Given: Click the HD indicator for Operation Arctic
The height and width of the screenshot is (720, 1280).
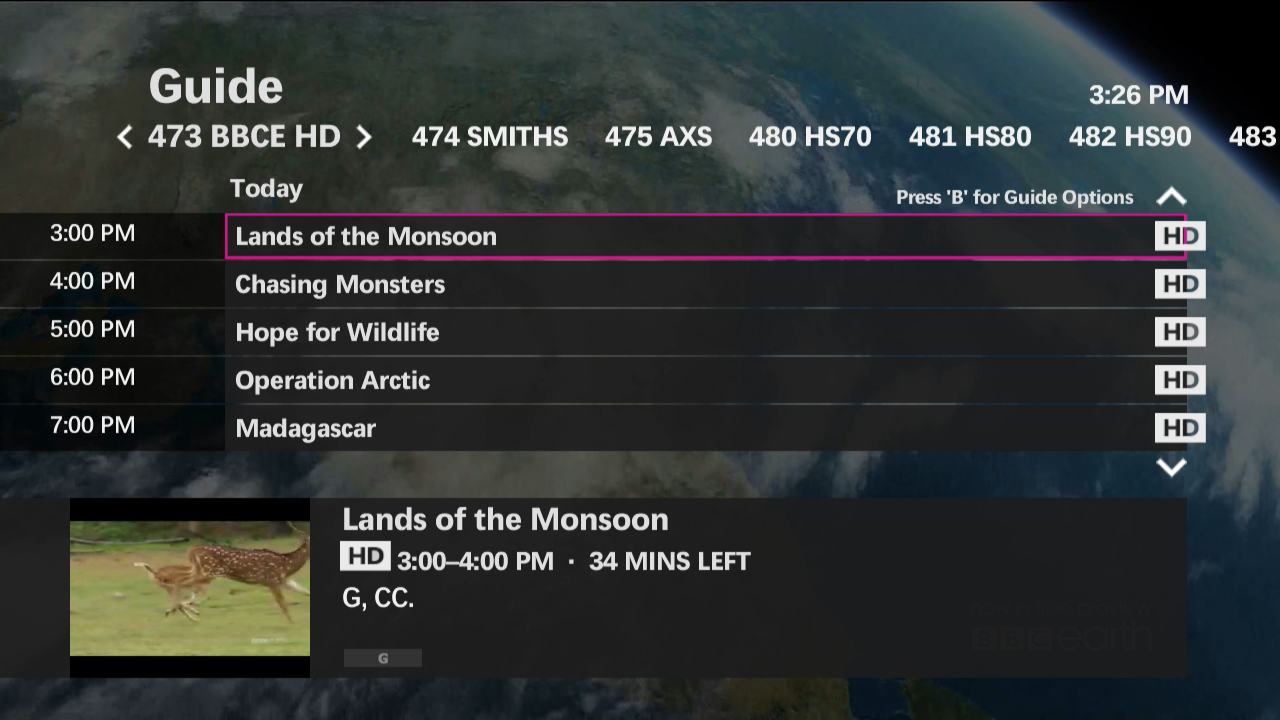Looking at the screenshot, I should point(1180,380).
